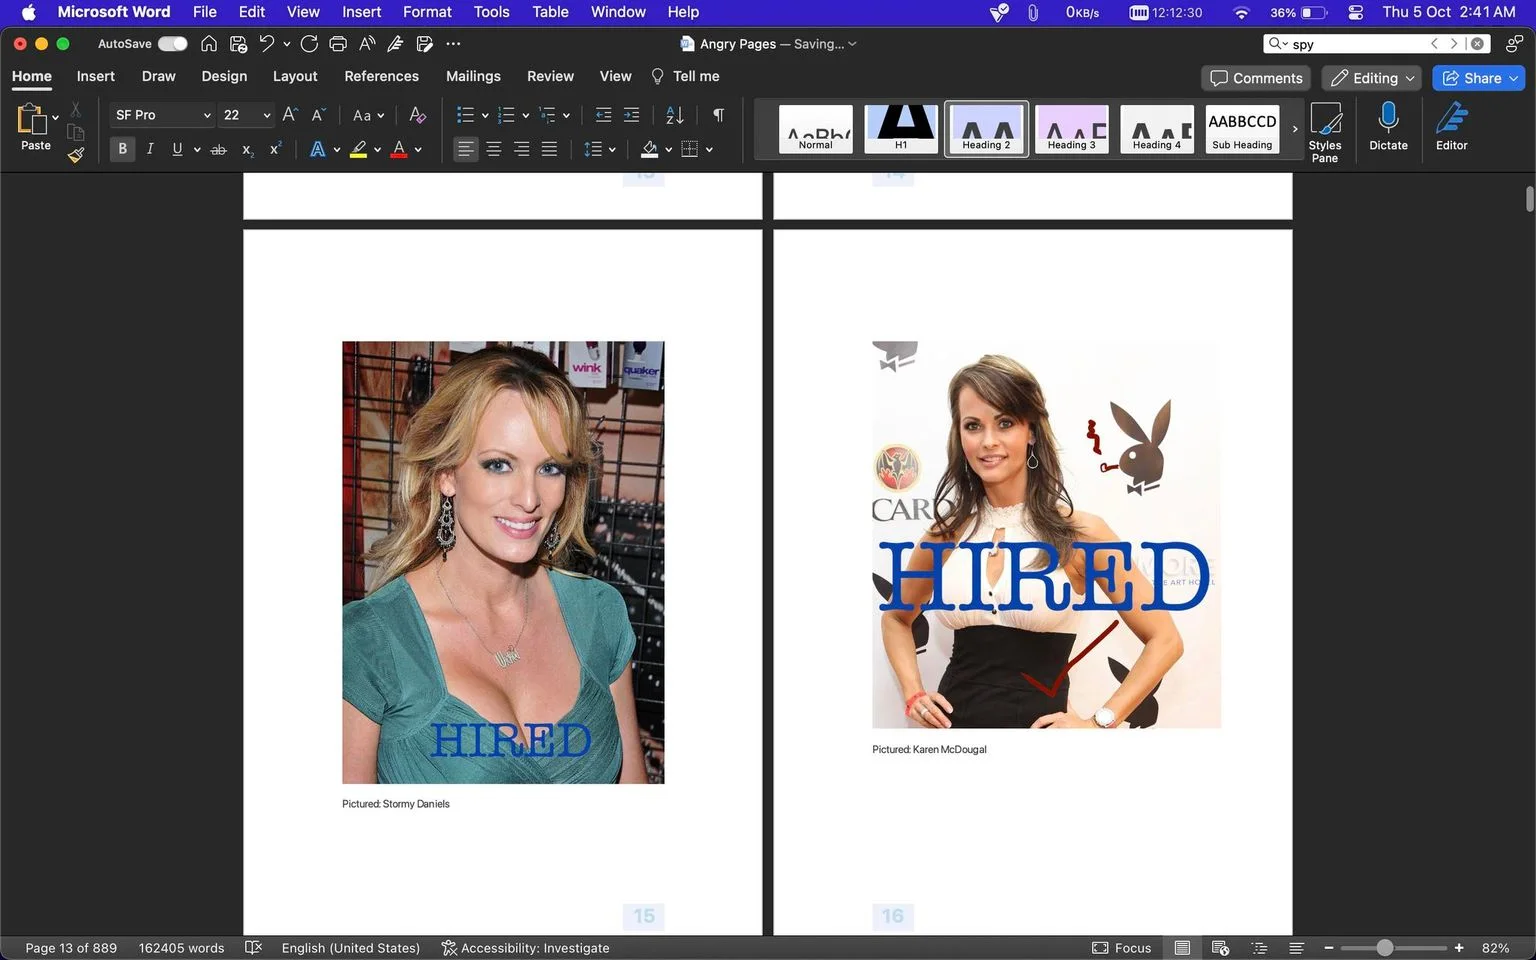Toggle Bold formatting
Screen dimensions: 1536x960
[x=122, y=149]
